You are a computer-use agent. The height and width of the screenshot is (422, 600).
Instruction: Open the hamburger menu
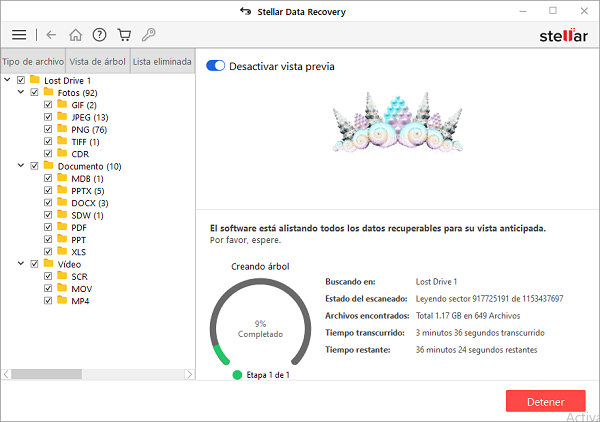pyautogui.click(x=19, y=35)
